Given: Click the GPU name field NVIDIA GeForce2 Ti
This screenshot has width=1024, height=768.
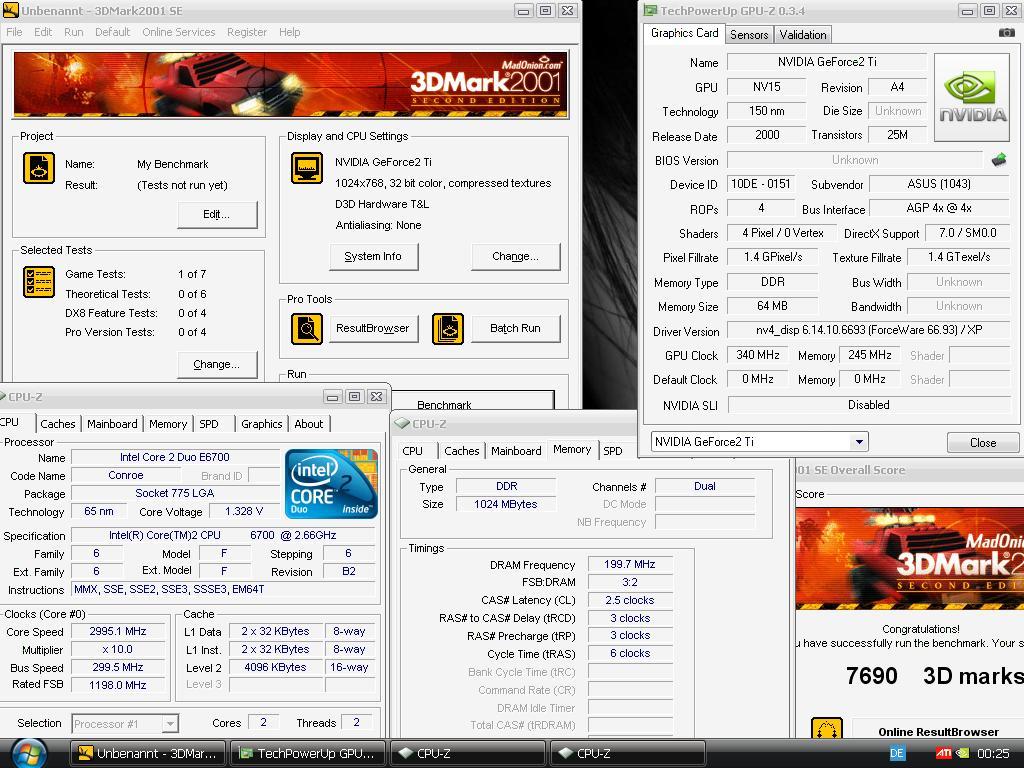Looking at the screenshot, I should click(827, 62).
